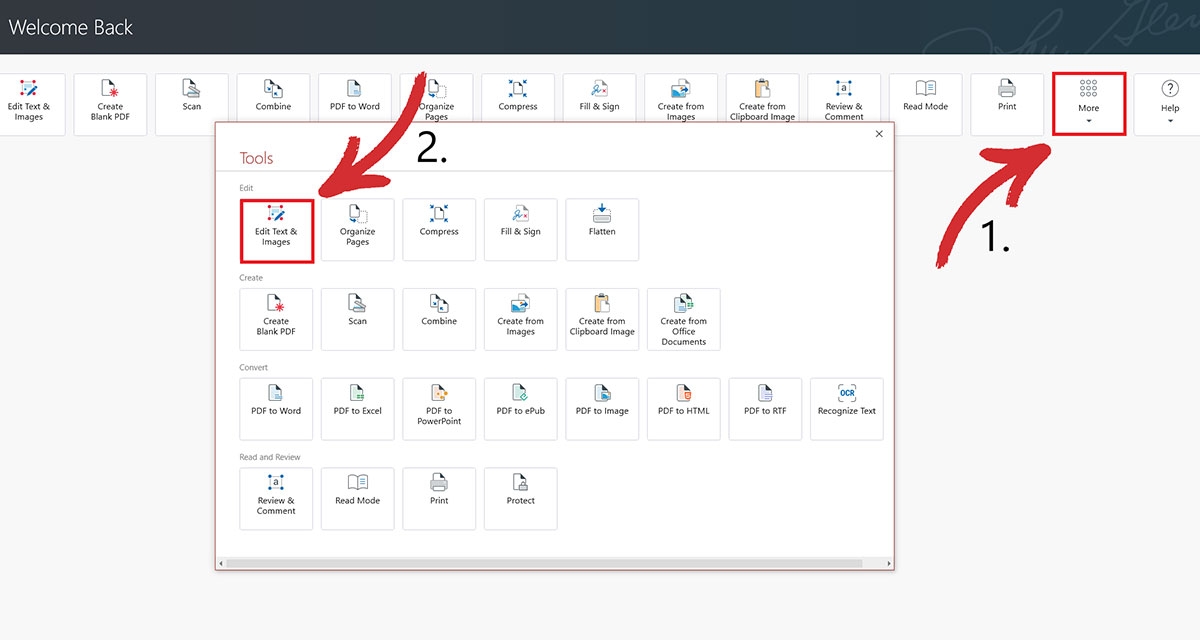Choose Scan in the Tools panel
The width and height of the screenshot is (1200, 640).
[x=358, y=319]
